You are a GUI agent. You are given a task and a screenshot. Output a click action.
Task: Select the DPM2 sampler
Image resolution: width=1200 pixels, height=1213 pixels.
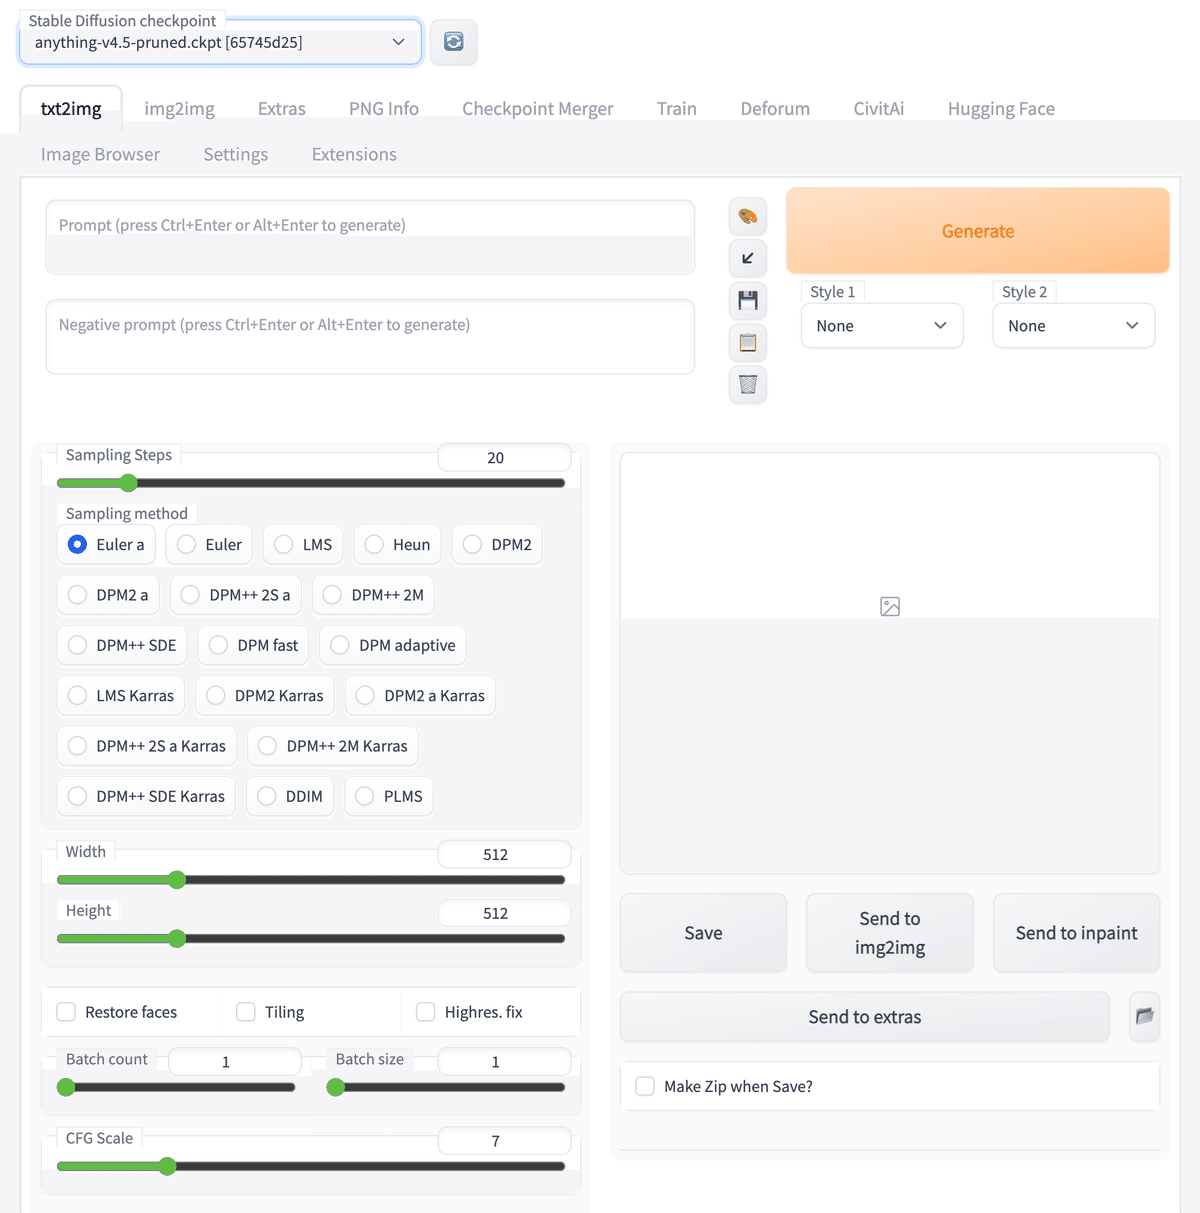[x=497, y=545]
